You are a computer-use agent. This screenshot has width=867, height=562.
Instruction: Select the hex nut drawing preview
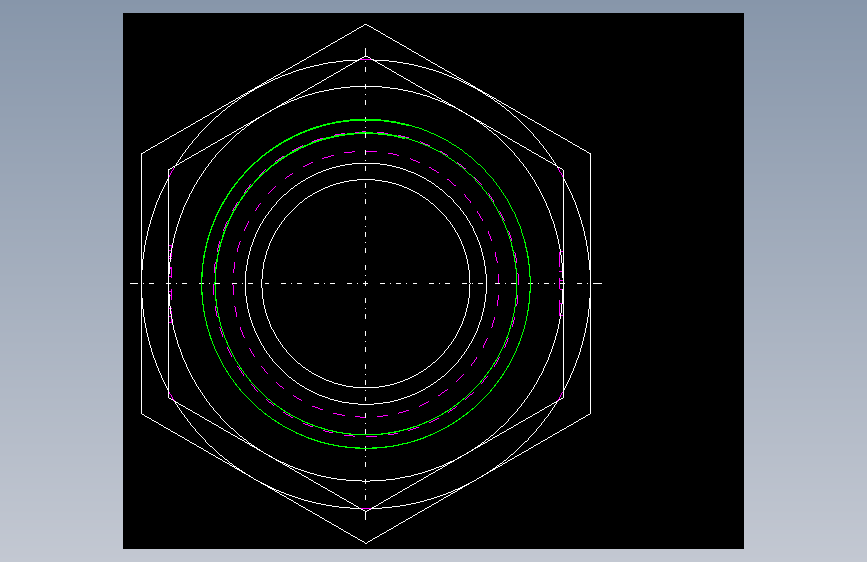tap(433, 281)
